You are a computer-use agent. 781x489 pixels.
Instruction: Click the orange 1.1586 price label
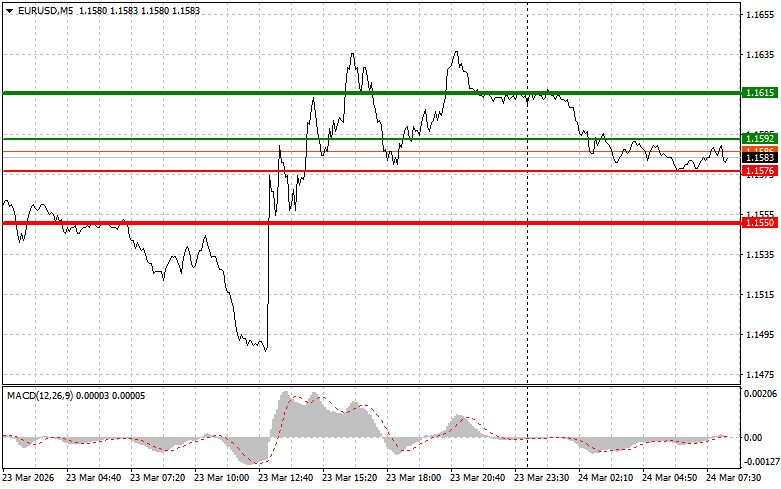pos(757,148)
